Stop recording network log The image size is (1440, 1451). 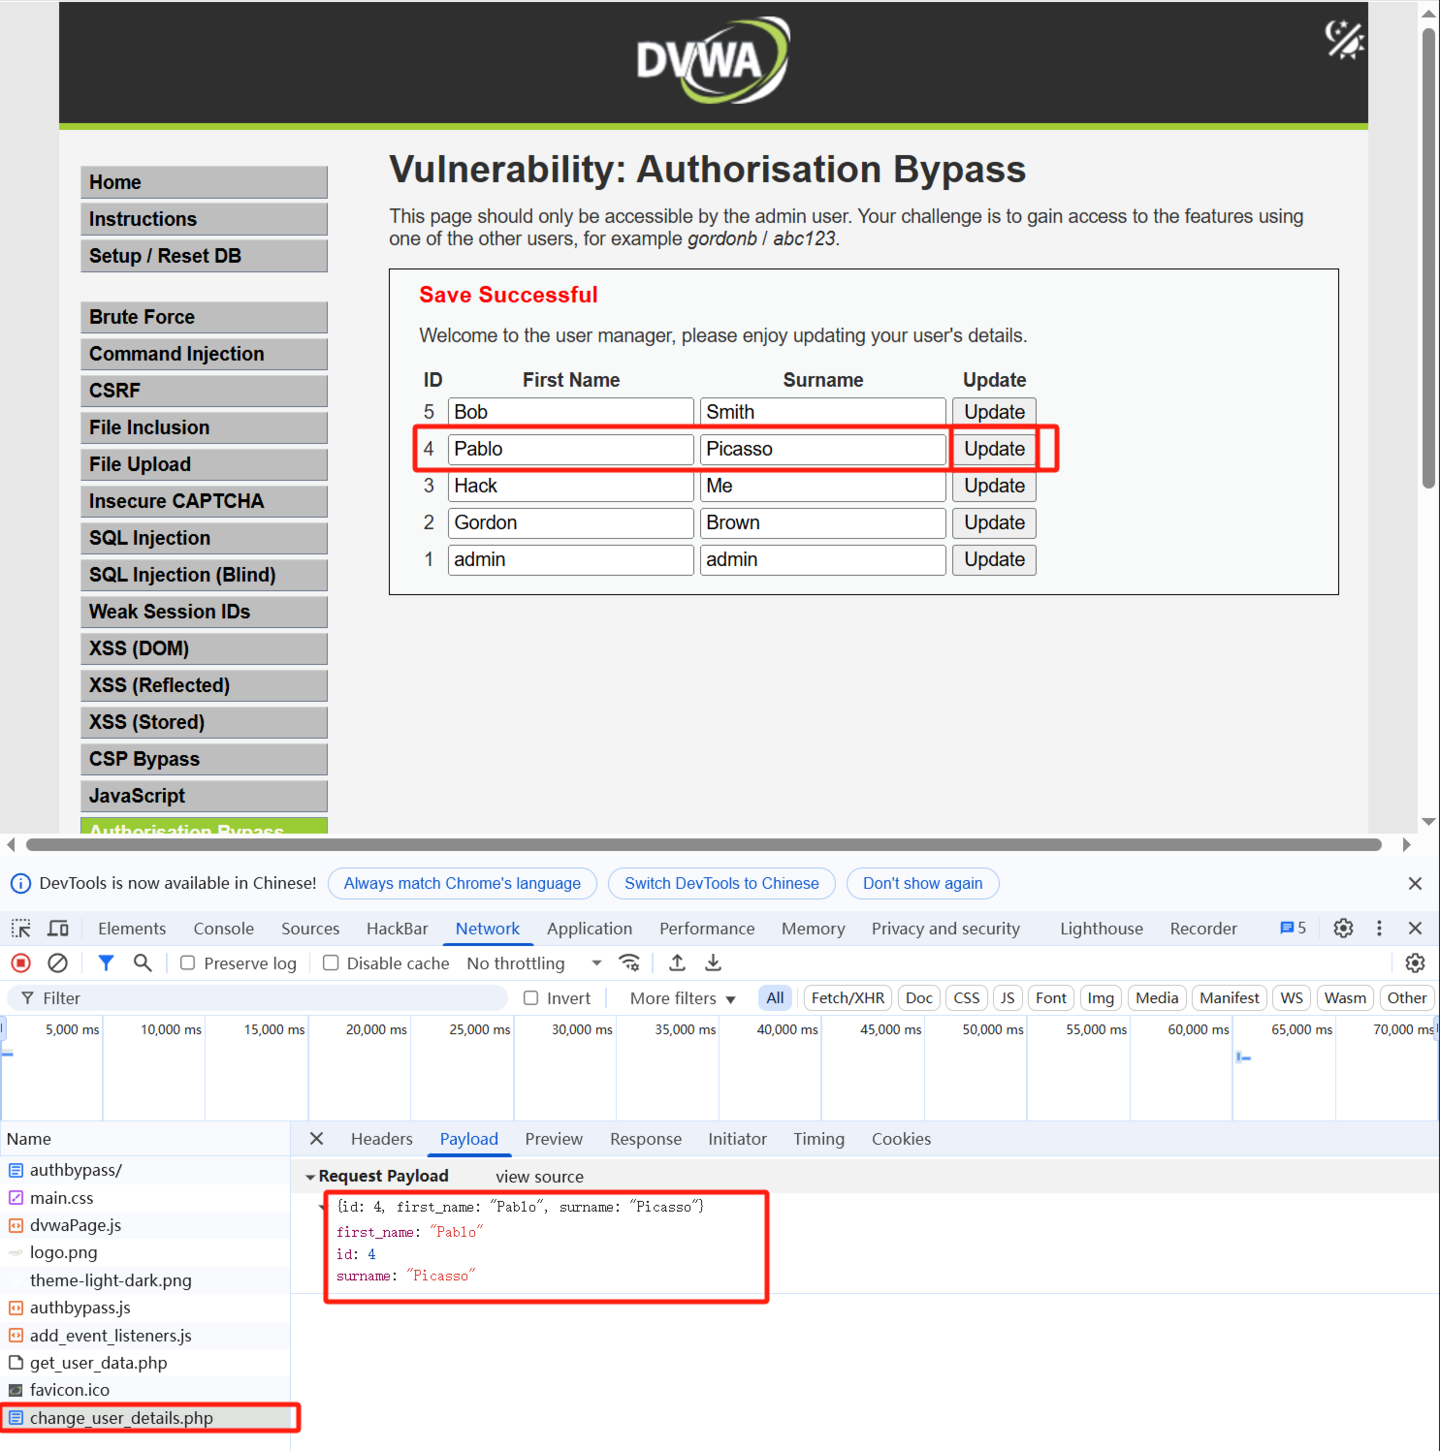pyautogui.click(x=21, y=963)
